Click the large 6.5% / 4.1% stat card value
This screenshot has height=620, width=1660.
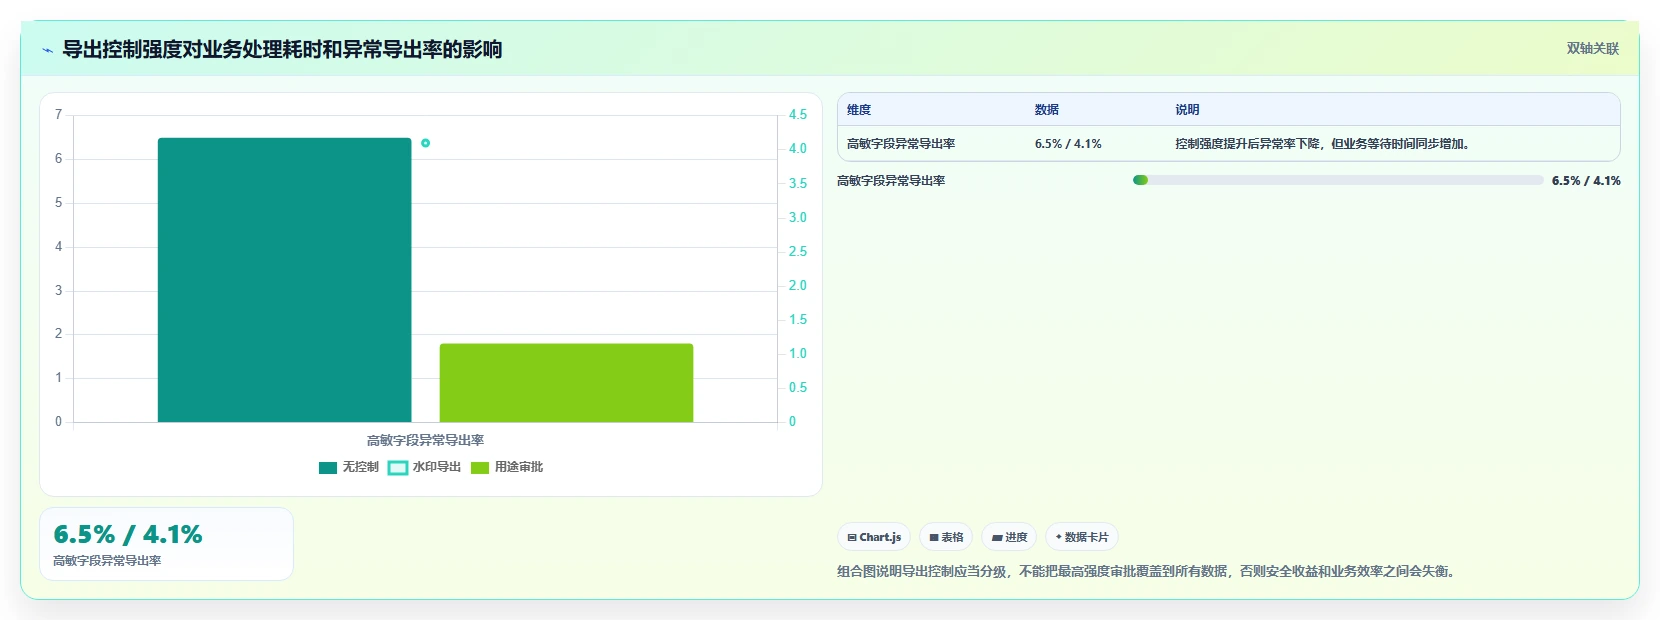tap(128, 534)
